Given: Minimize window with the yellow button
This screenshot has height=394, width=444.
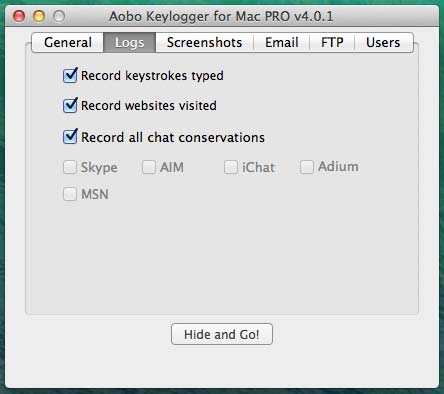Looking at the screenshot, I should click(x=39, y=16).
